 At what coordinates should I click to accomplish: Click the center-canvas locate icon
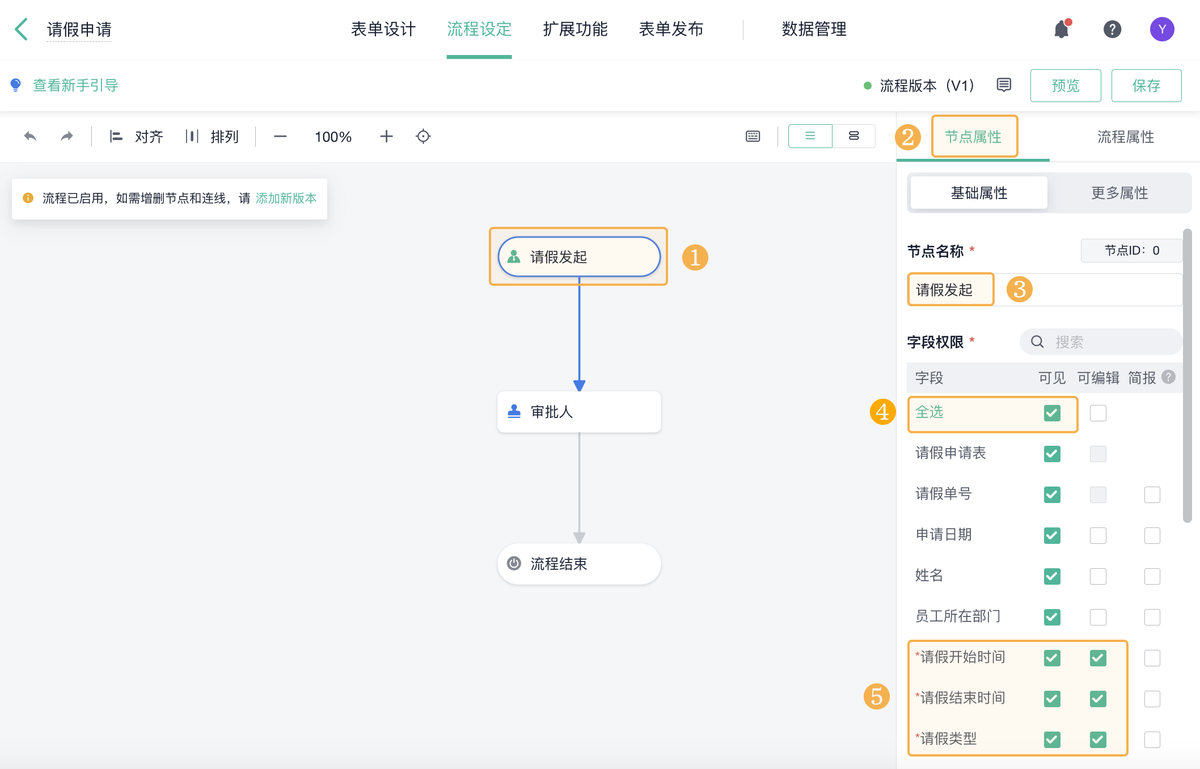(x=423, y=136)
